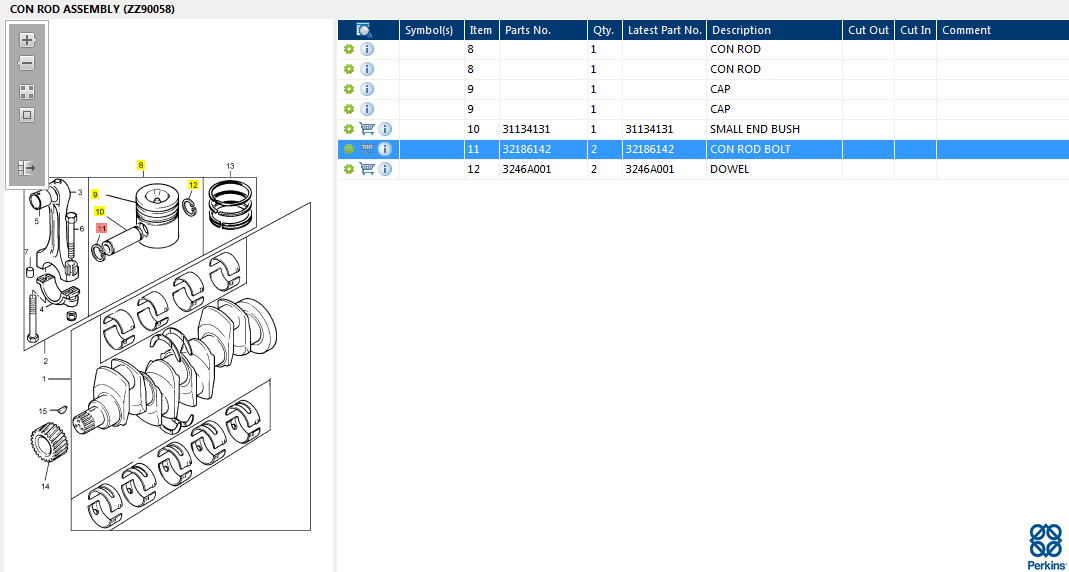Screen dimensions: 1069x572
Task: Open info icon on upper CON ROD row
Action: click(367, 49)
